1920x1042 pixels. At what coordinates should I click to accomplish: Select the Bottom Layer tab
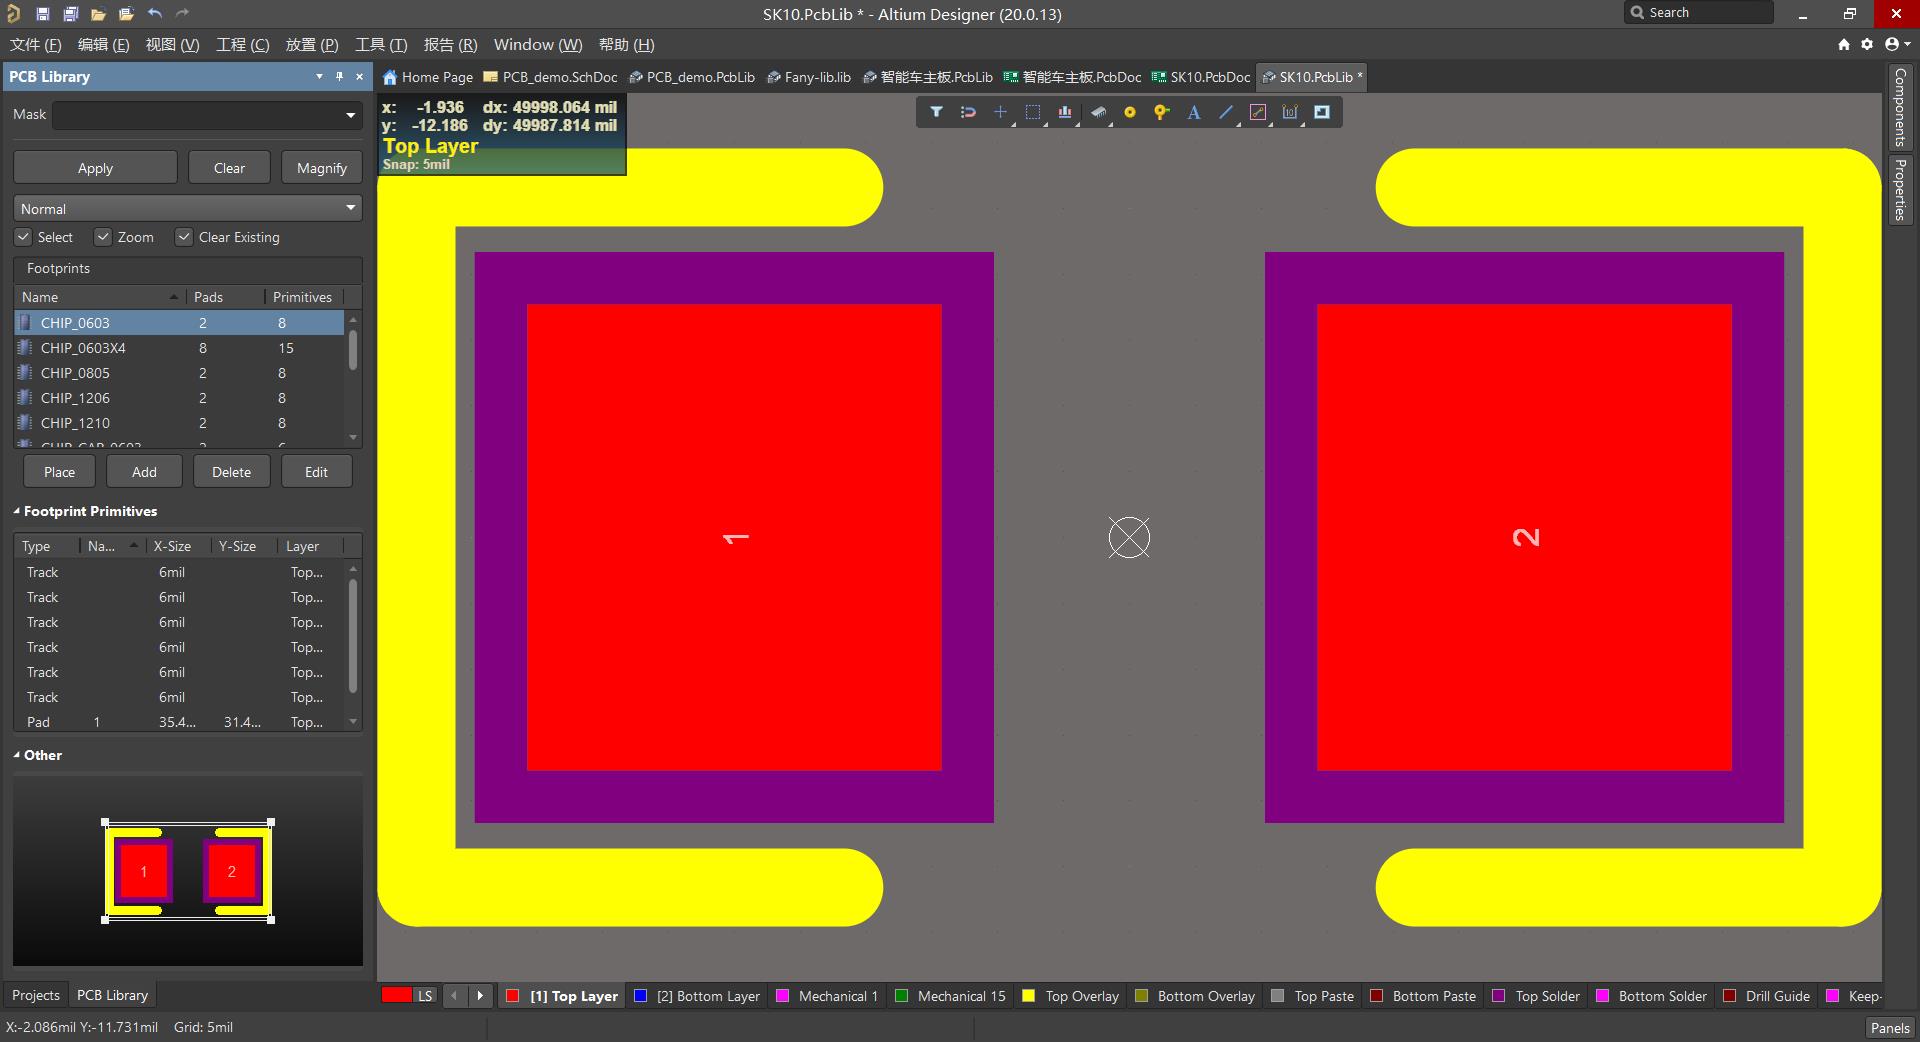[x=698, y=996]
